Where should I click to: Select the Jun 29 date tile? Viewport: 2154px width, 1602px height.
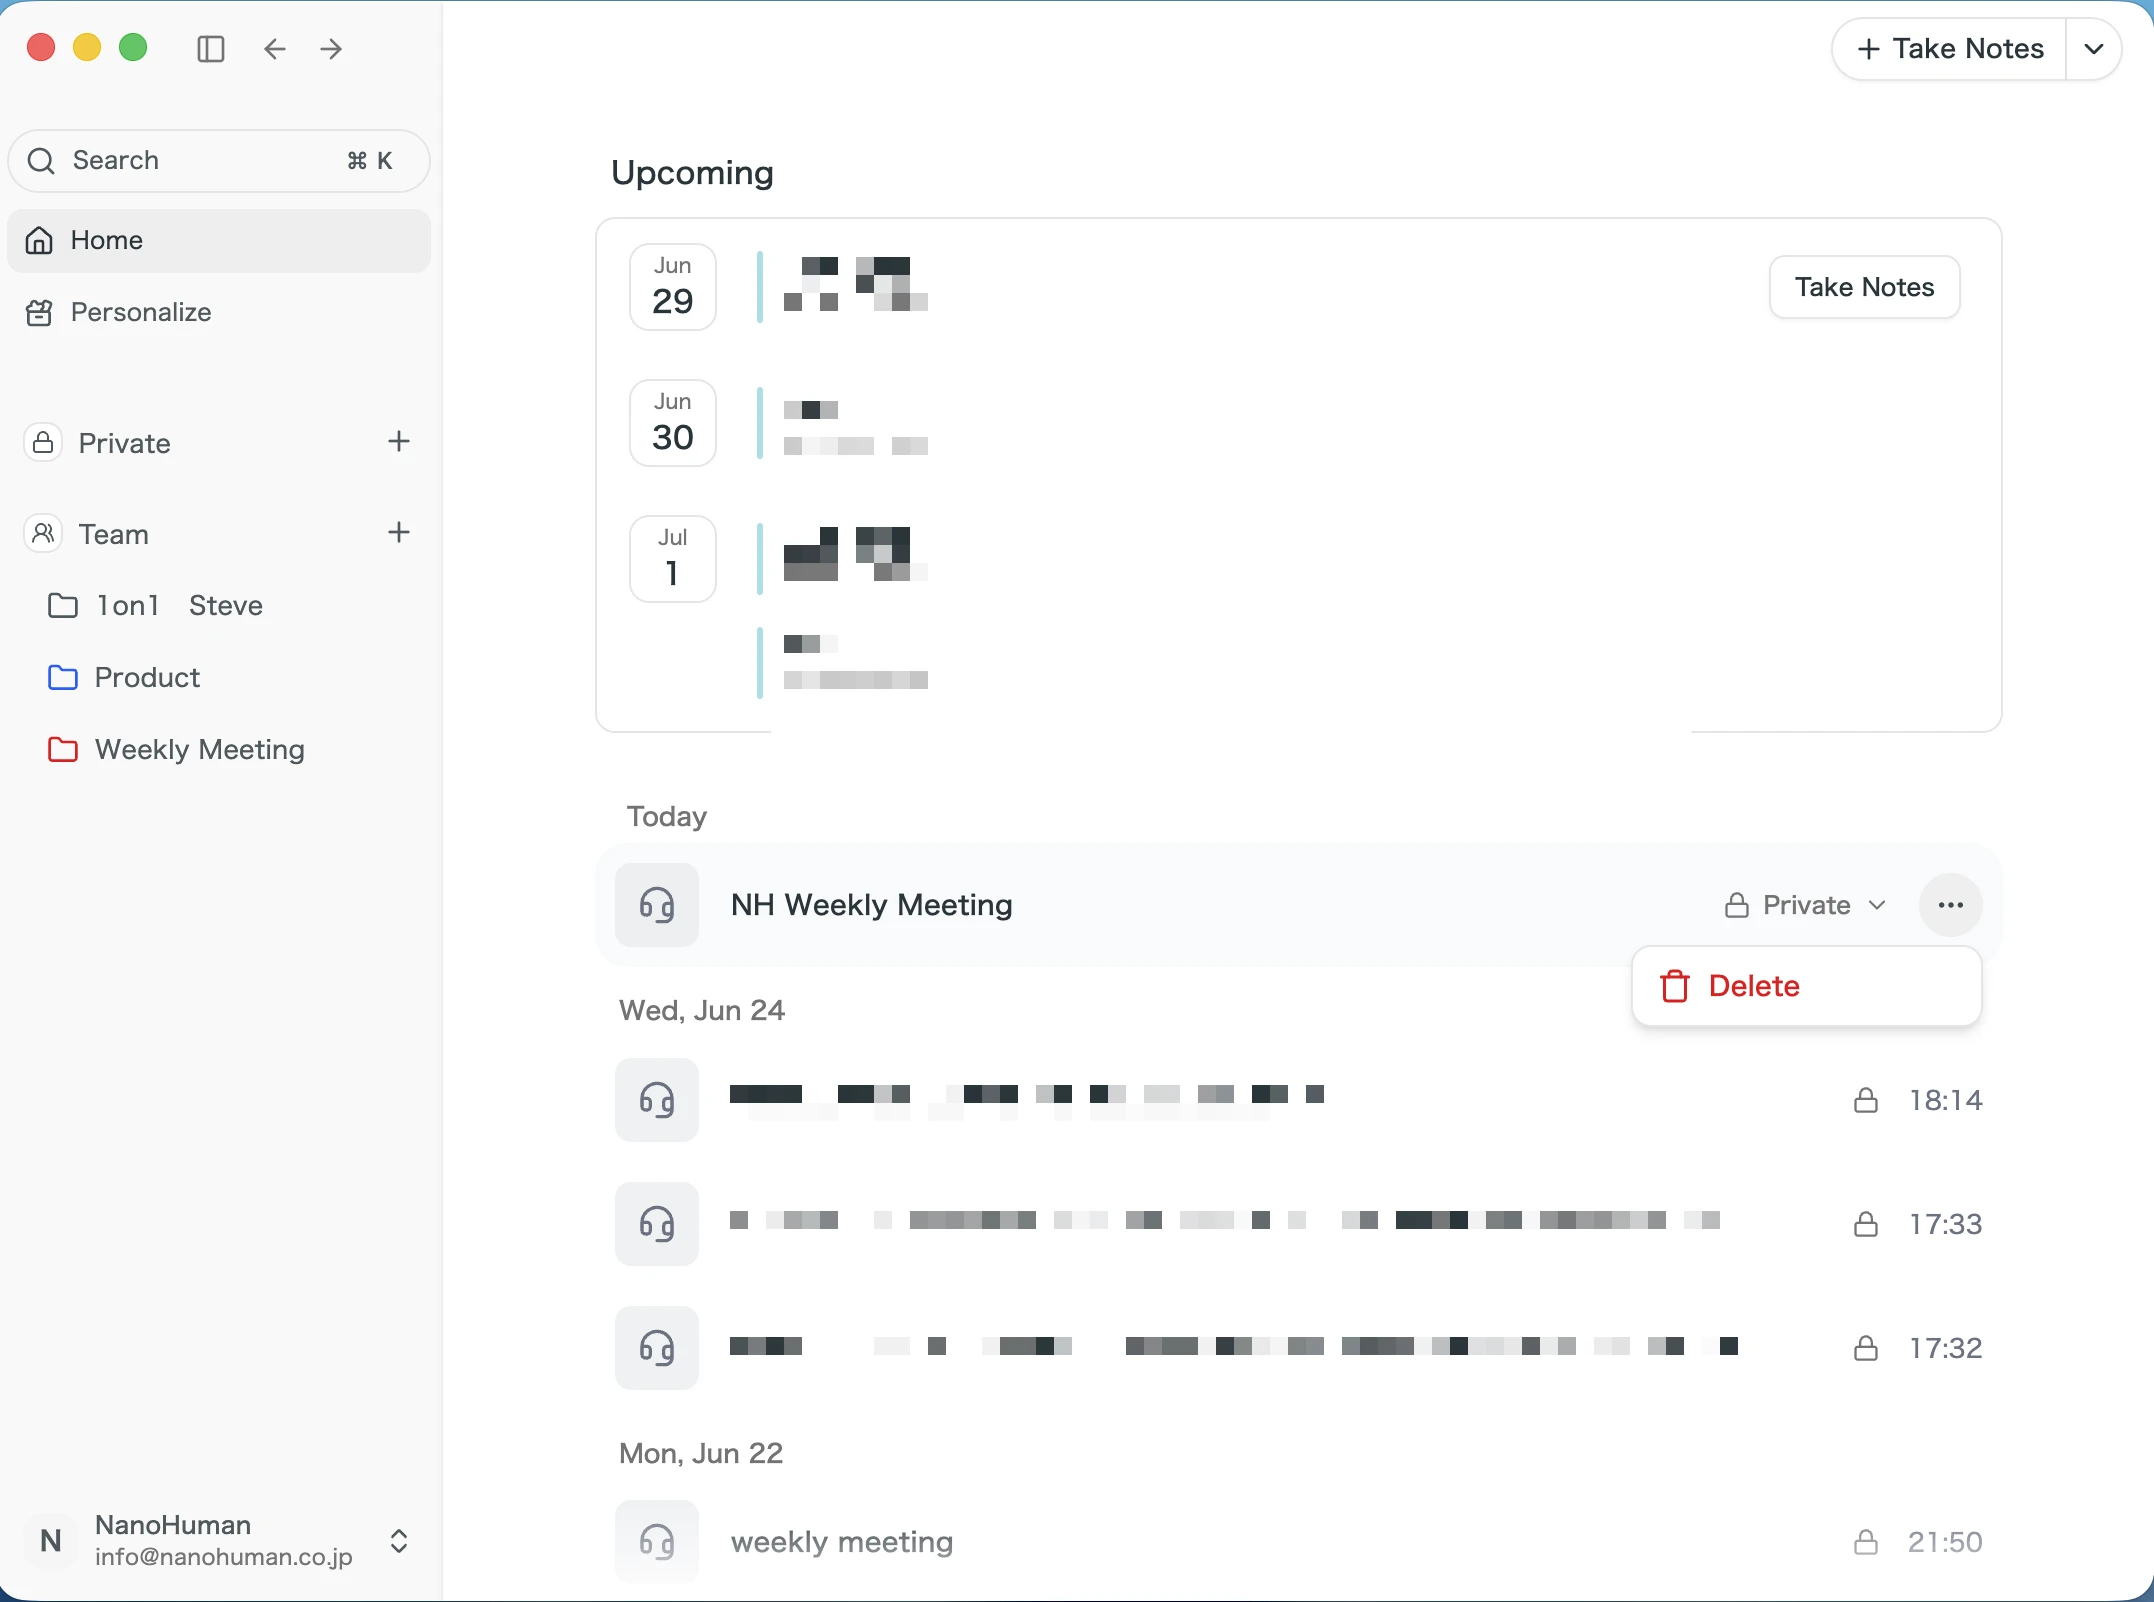click(673, 287)
